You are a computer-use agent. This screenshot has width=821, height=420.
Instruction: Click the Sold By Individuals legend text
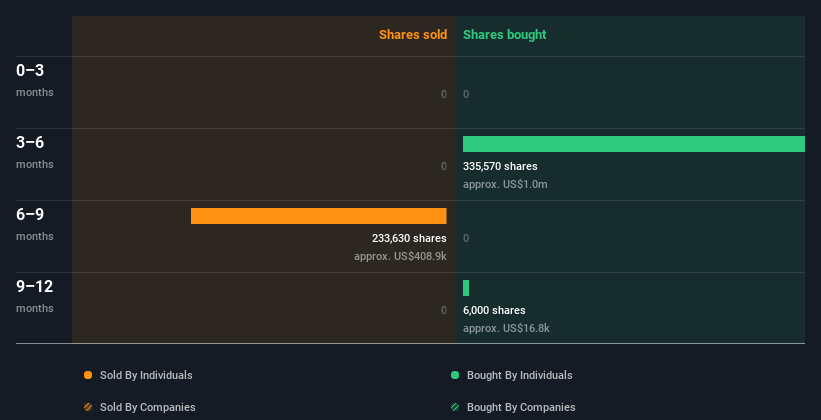[x=146, y=375]
